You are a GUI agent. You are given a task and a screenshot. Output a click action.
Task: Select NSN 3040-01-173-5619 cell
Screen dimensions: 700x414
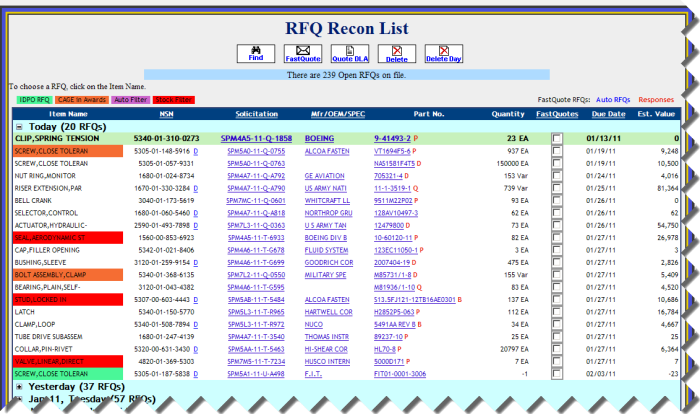[166, 201]
